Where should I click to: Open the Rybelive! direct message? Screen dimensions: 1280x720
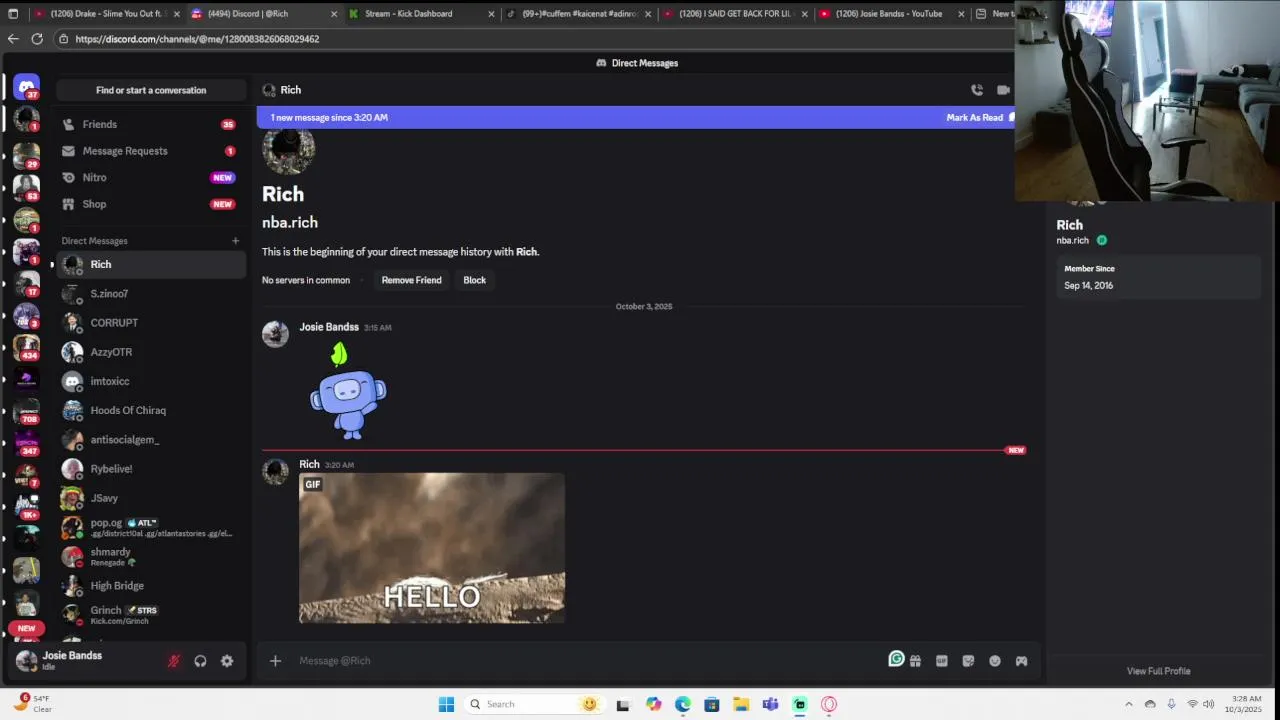[150, 468]
